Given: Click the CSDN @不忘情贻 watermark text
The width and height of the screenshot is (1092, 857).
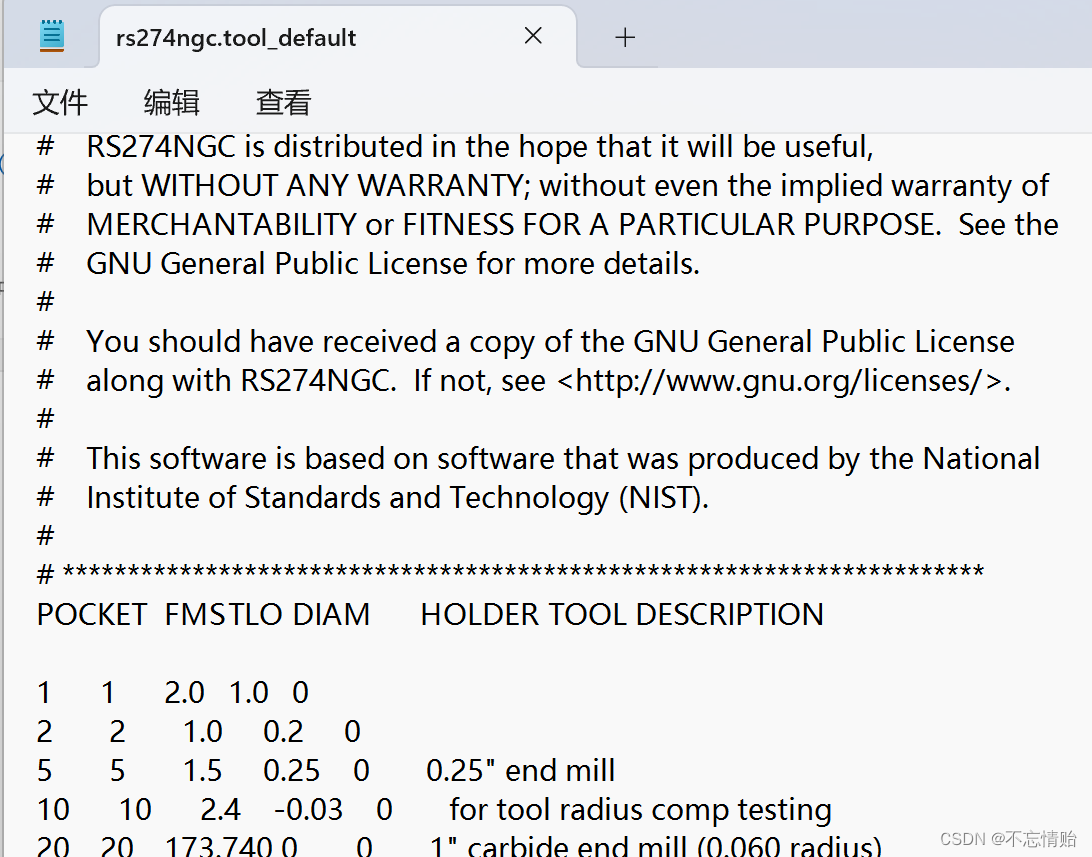Looking at the screenshot, I should [1005, 840].
